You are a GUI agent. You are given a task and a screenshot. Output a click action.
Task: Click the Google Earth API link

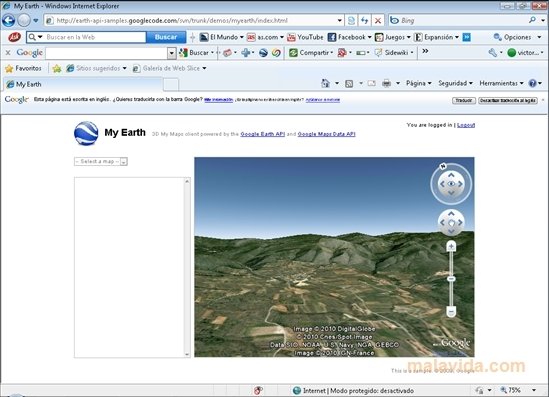[x=263, y=134]
